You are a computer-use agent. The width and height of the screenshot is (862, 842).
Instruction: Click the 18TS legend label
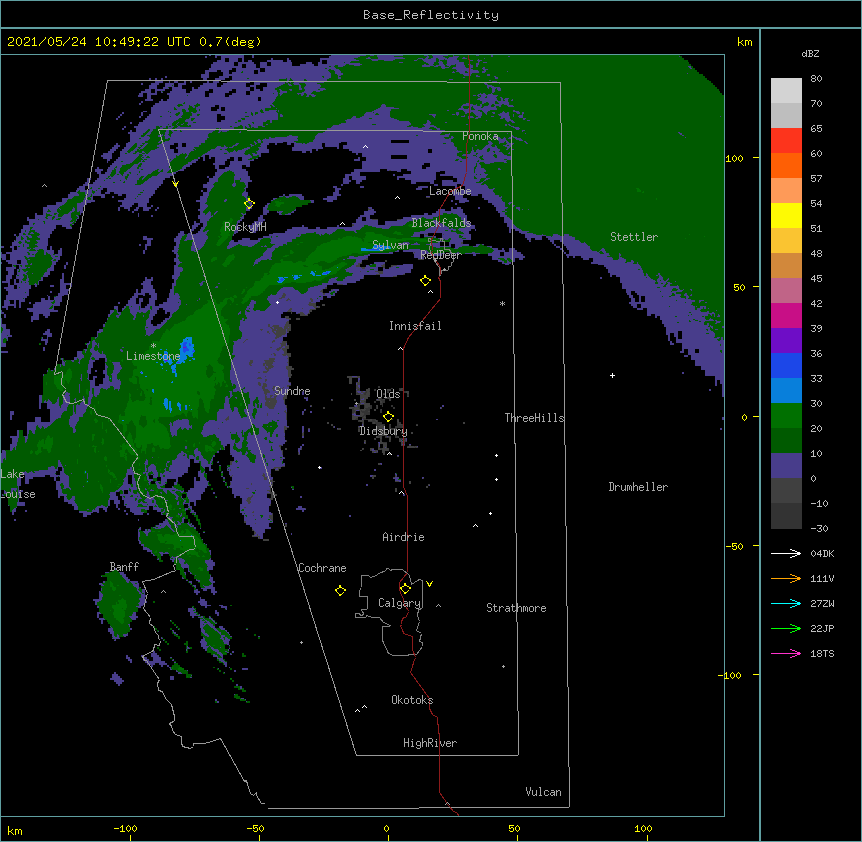pos(822,653)
